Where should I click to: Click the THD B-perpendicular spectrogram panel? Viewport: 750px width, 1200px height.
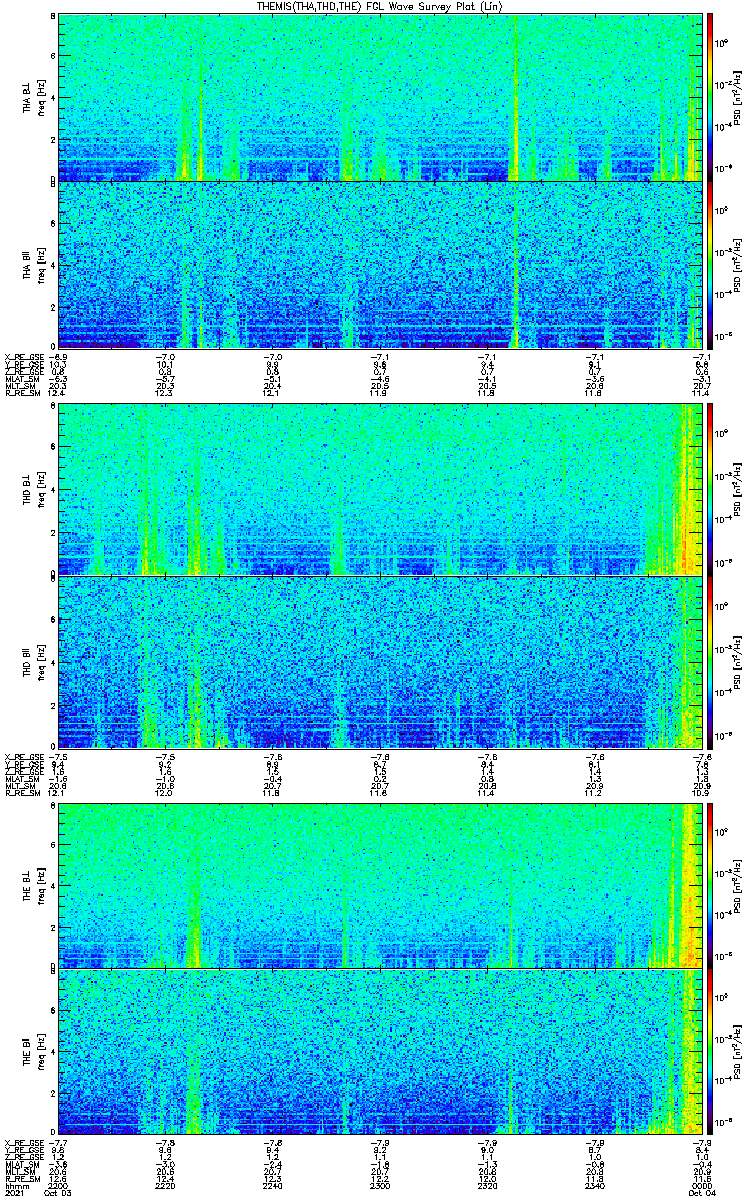click(378, 489)
